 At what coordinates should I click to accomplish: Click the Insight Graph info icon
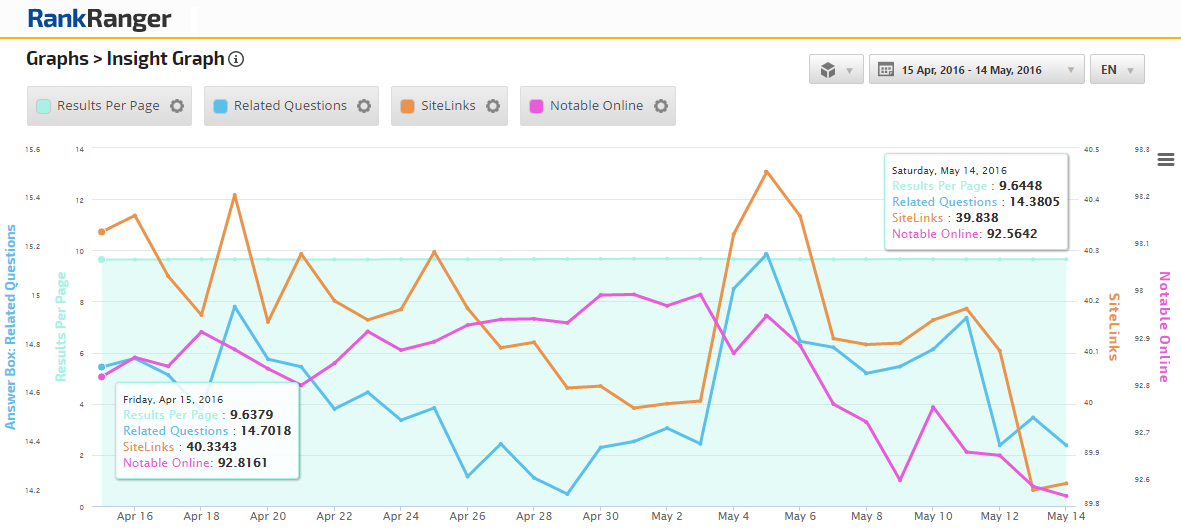click(x=236, y=59)
